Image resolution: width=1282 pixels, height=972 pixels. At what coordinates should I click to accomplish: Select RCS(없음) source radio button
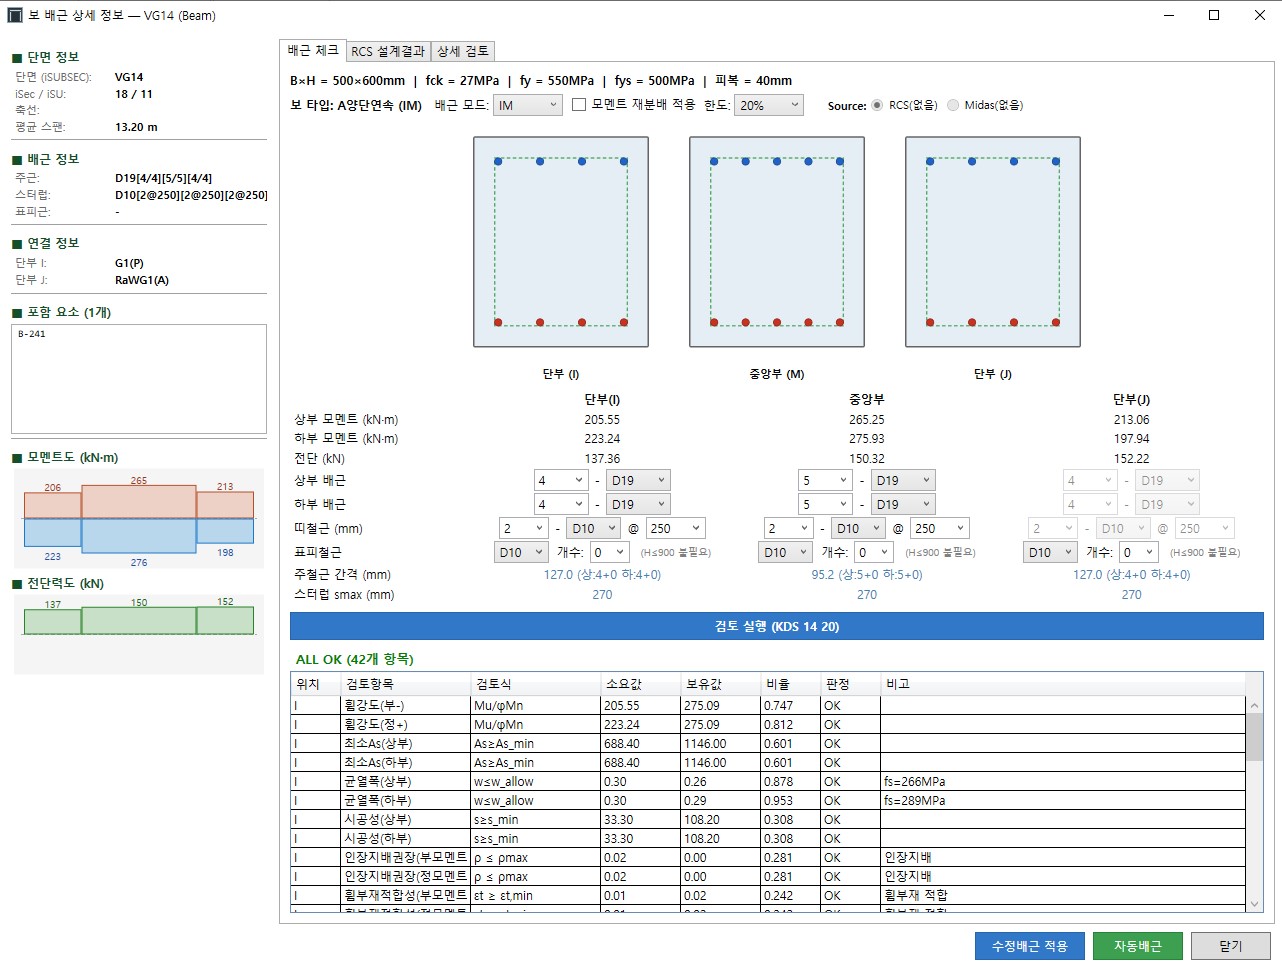877,105
